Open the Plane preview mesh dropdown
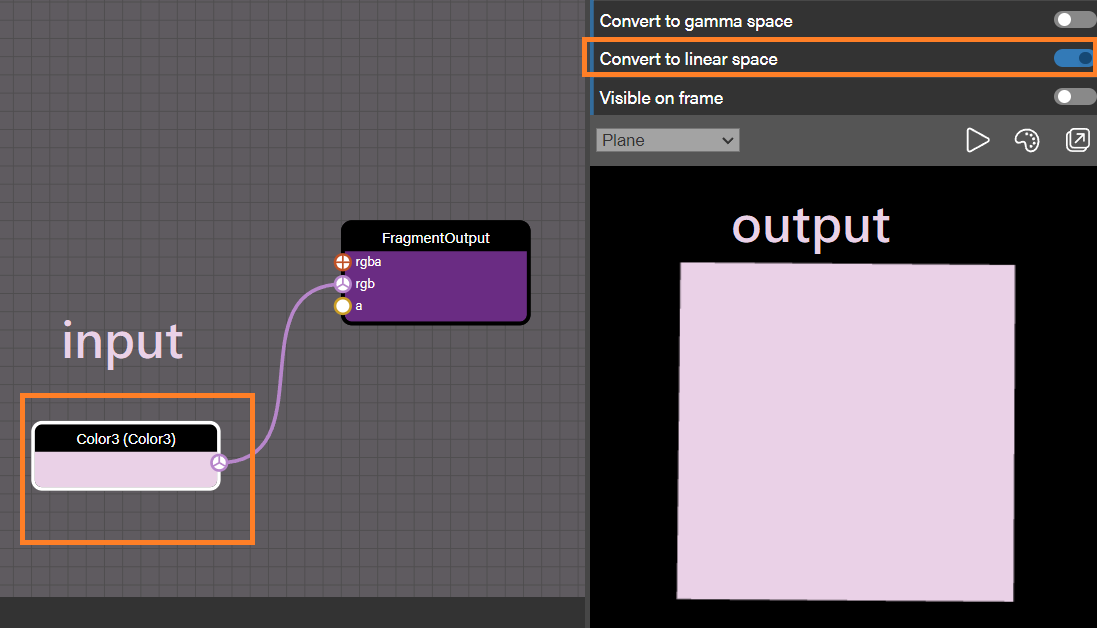The width and height of the screenshot is (1097, 628). (667, 140)
